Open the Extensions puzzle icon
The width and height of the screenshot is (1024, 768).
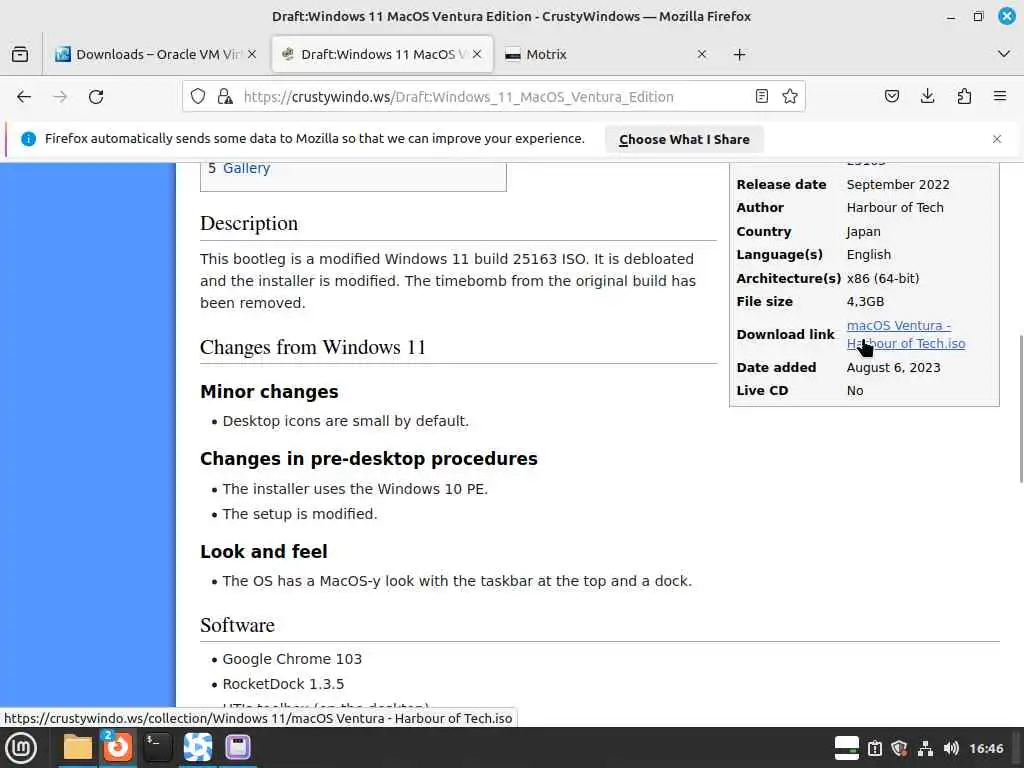pyautogui.click(x=964, y=97)
